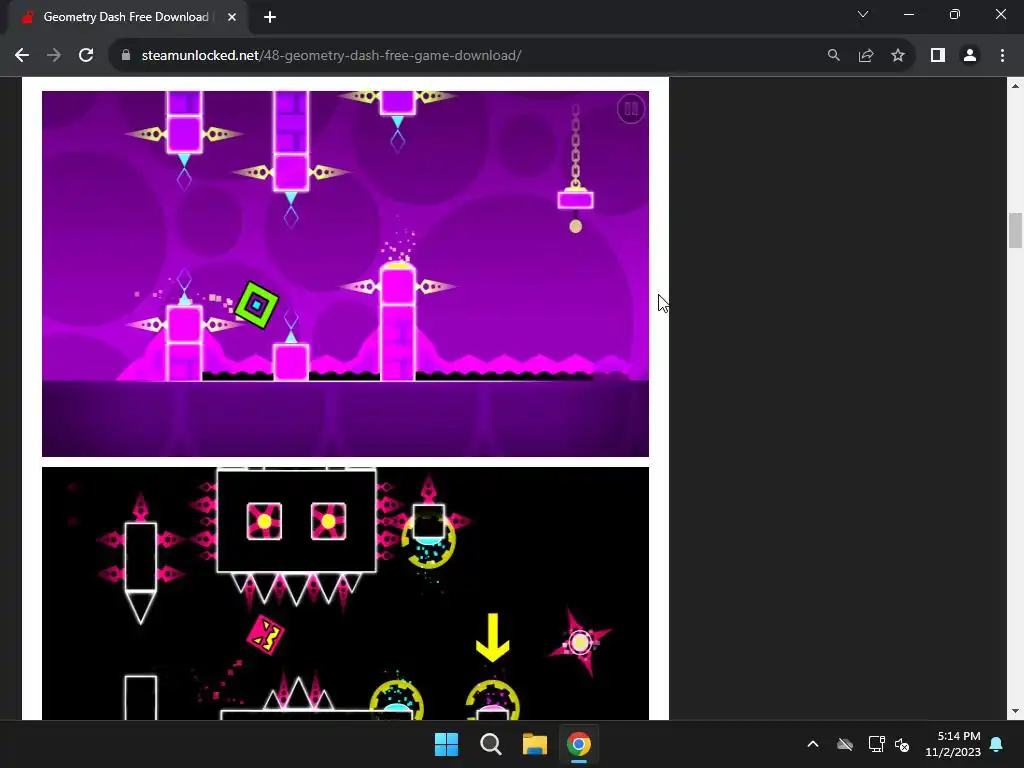Open the Chrome profile menu
1024x768 pixels.
[970, 56]
